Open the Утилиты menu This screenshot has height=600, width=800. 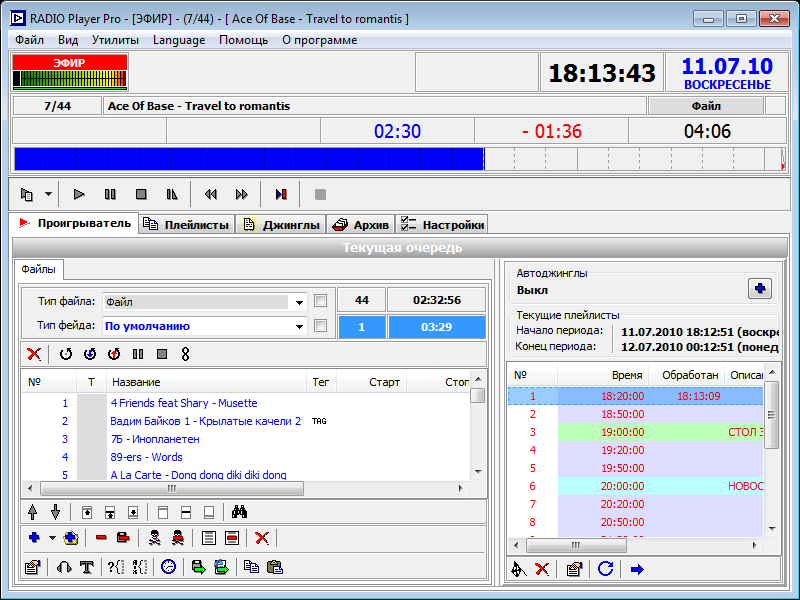tap(115, 40)
